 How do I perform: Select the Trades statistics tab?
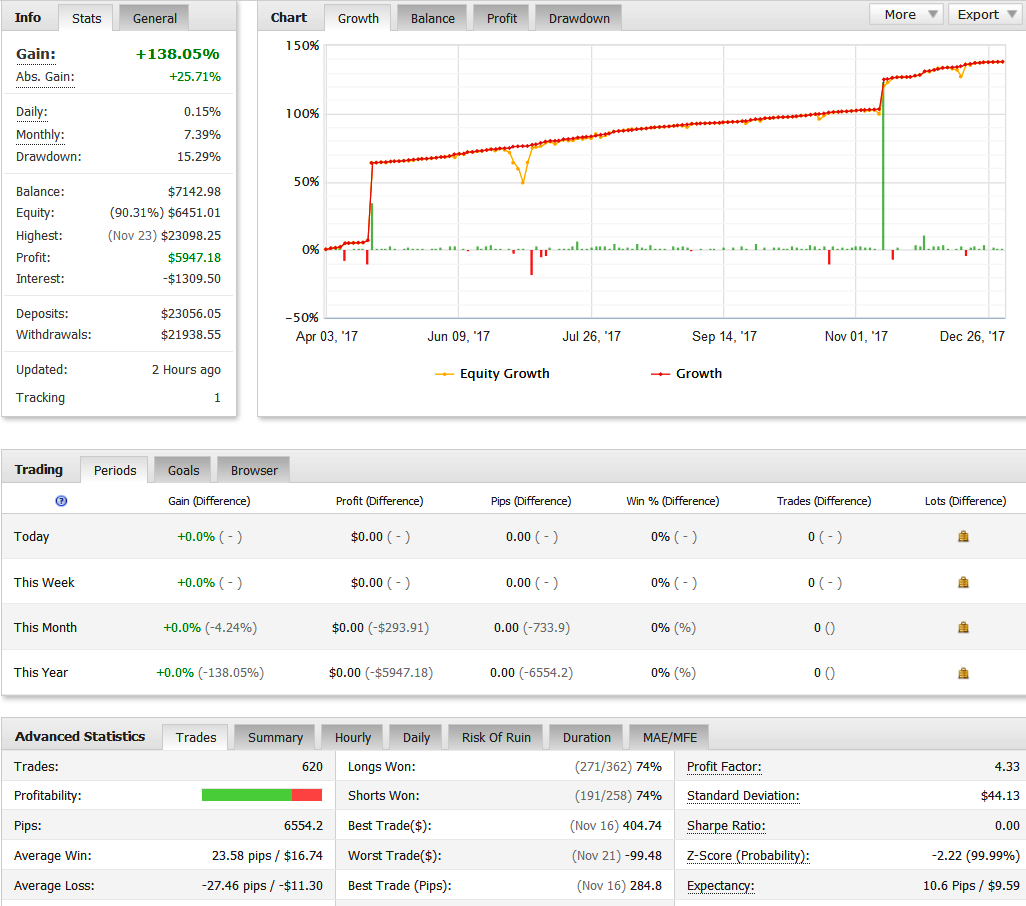point(196,737)
